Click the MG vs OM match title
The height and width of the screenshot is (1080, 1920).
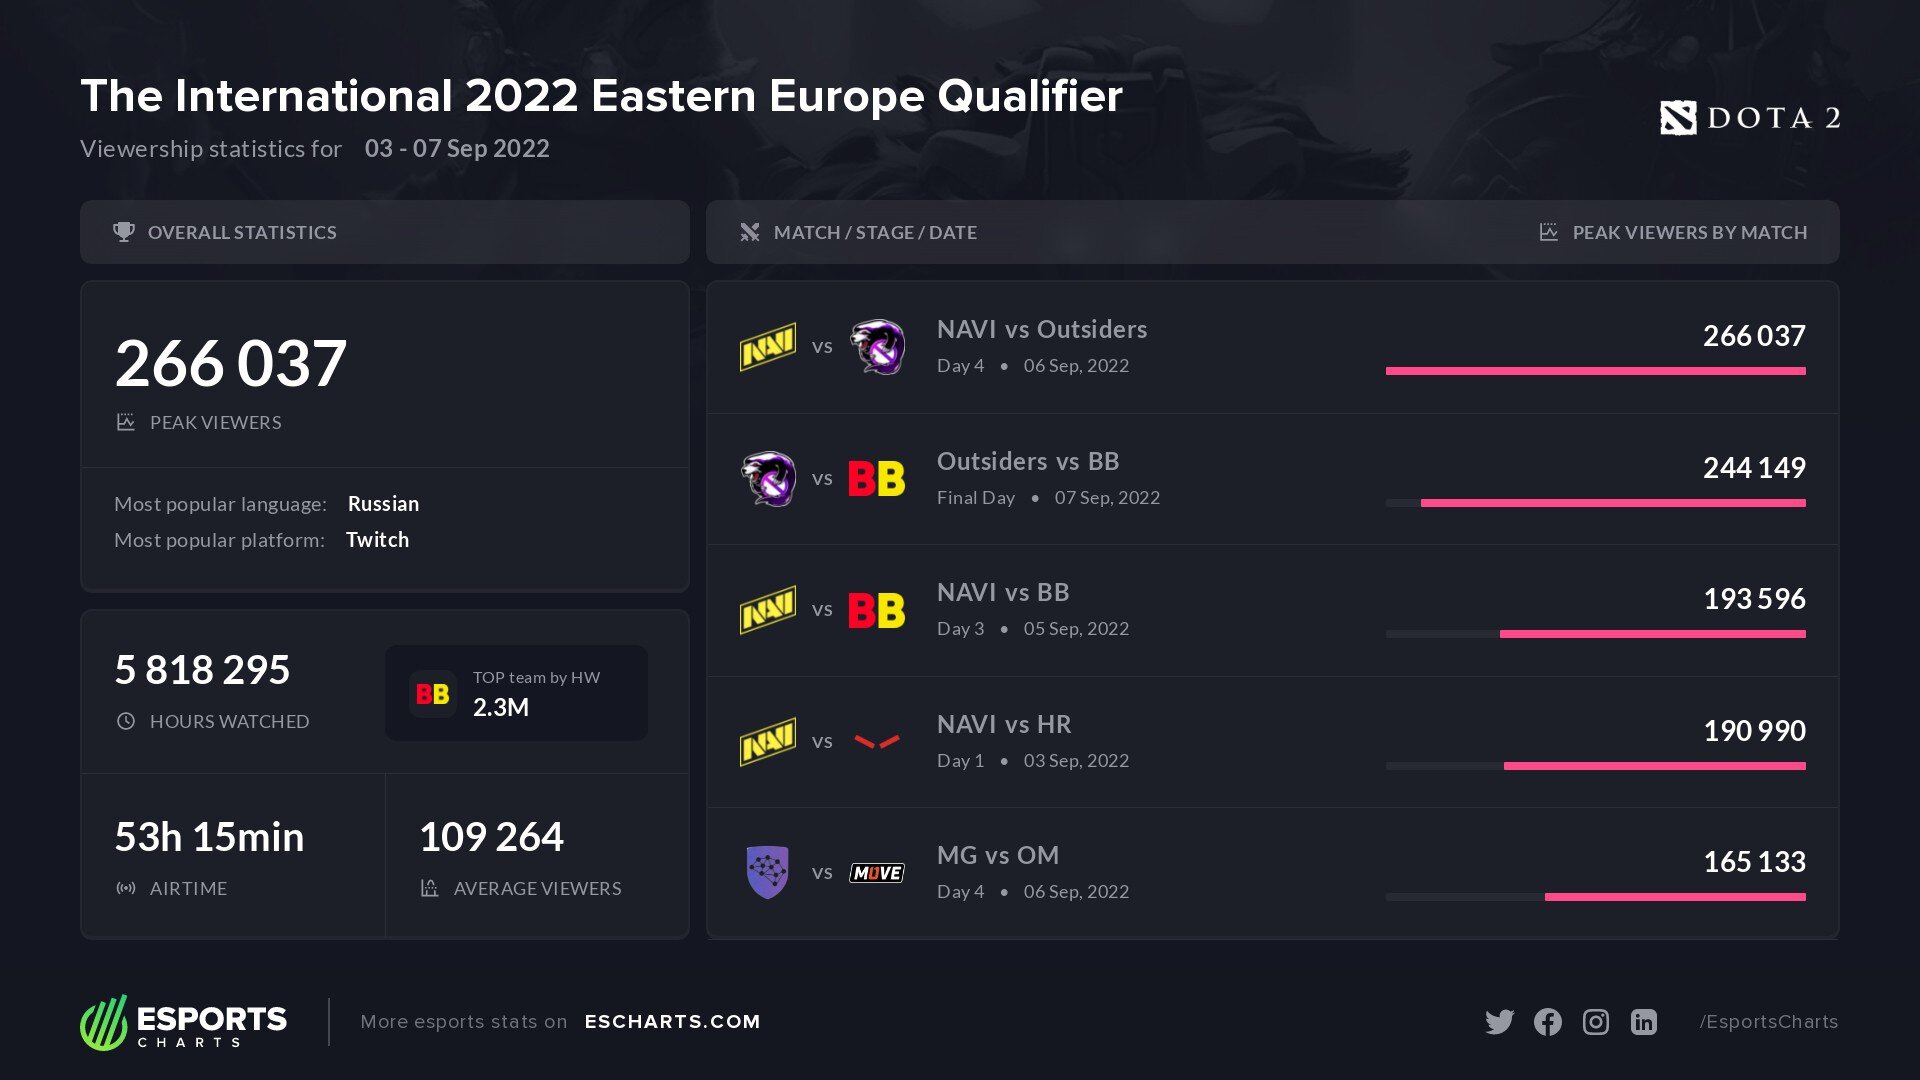click(997, 856)
